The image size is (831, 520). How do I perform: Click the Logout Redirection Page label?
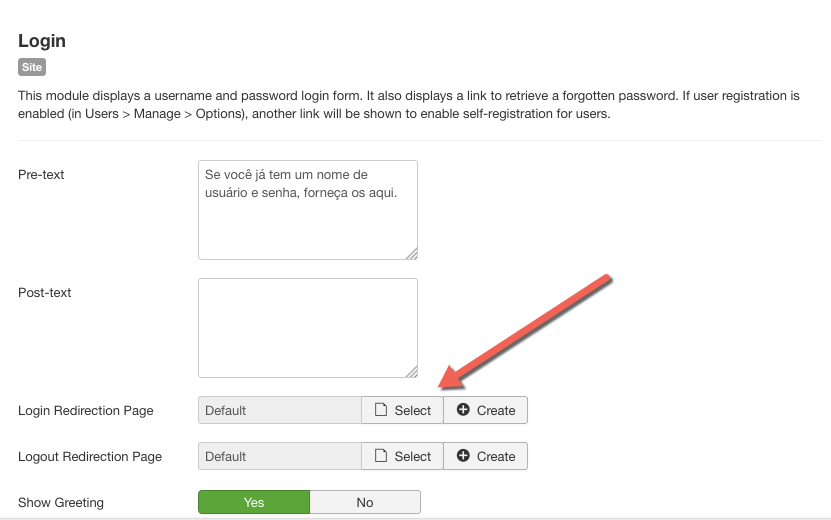(90, 457)
